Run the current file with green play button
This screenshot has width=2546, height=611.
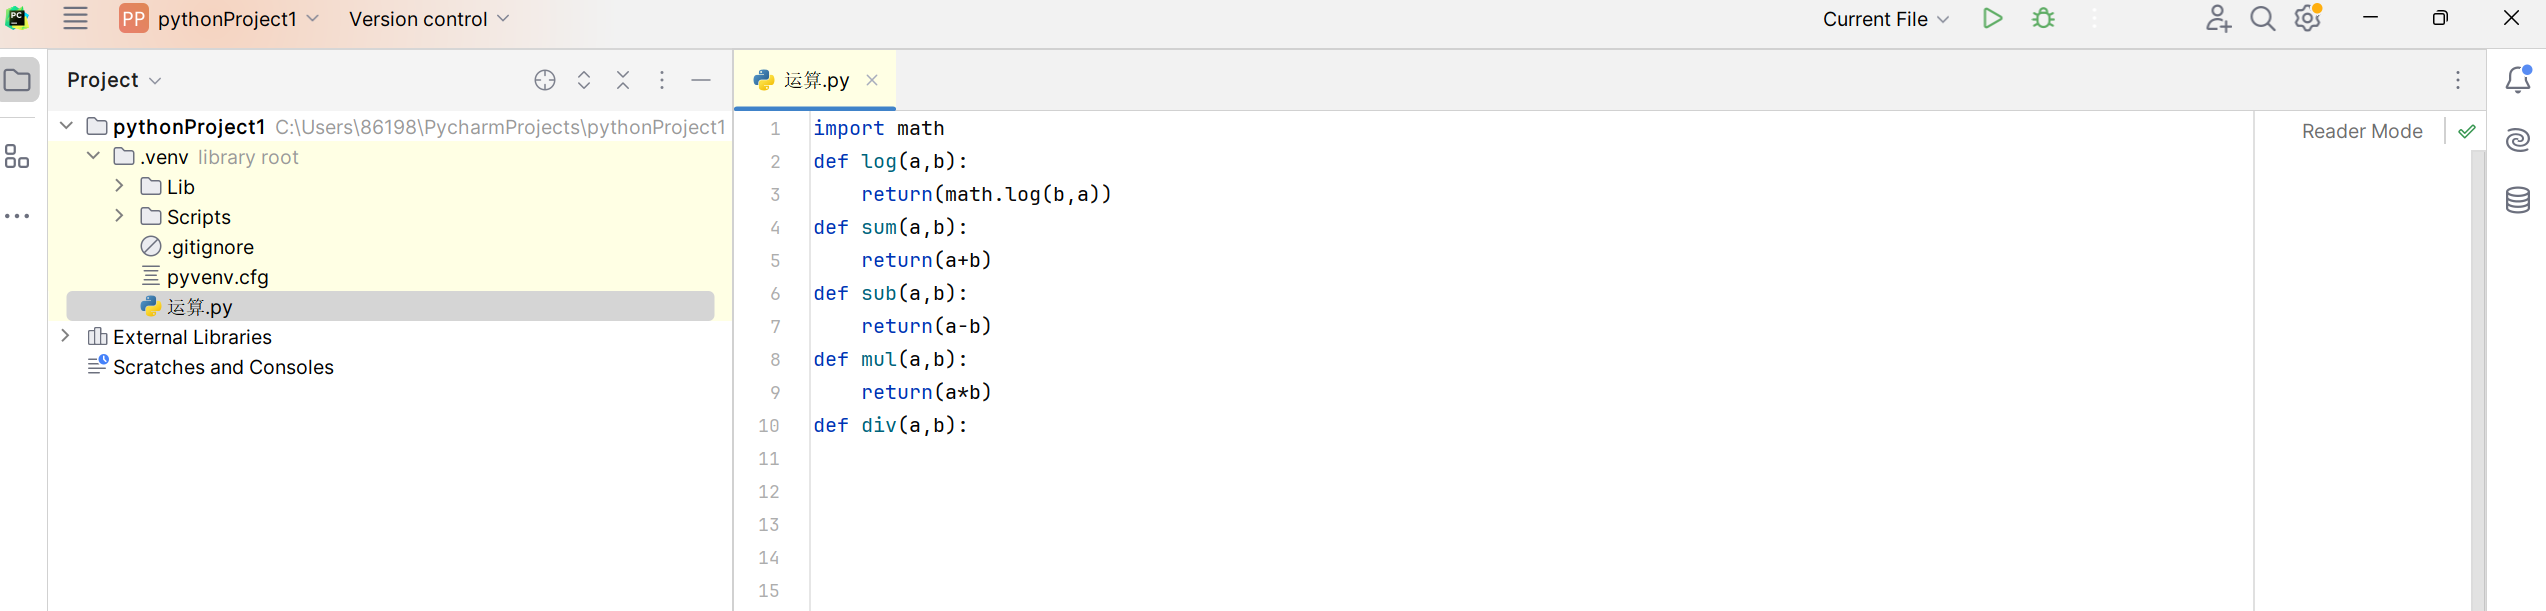pyautogui.click(x=1992, y=19)
